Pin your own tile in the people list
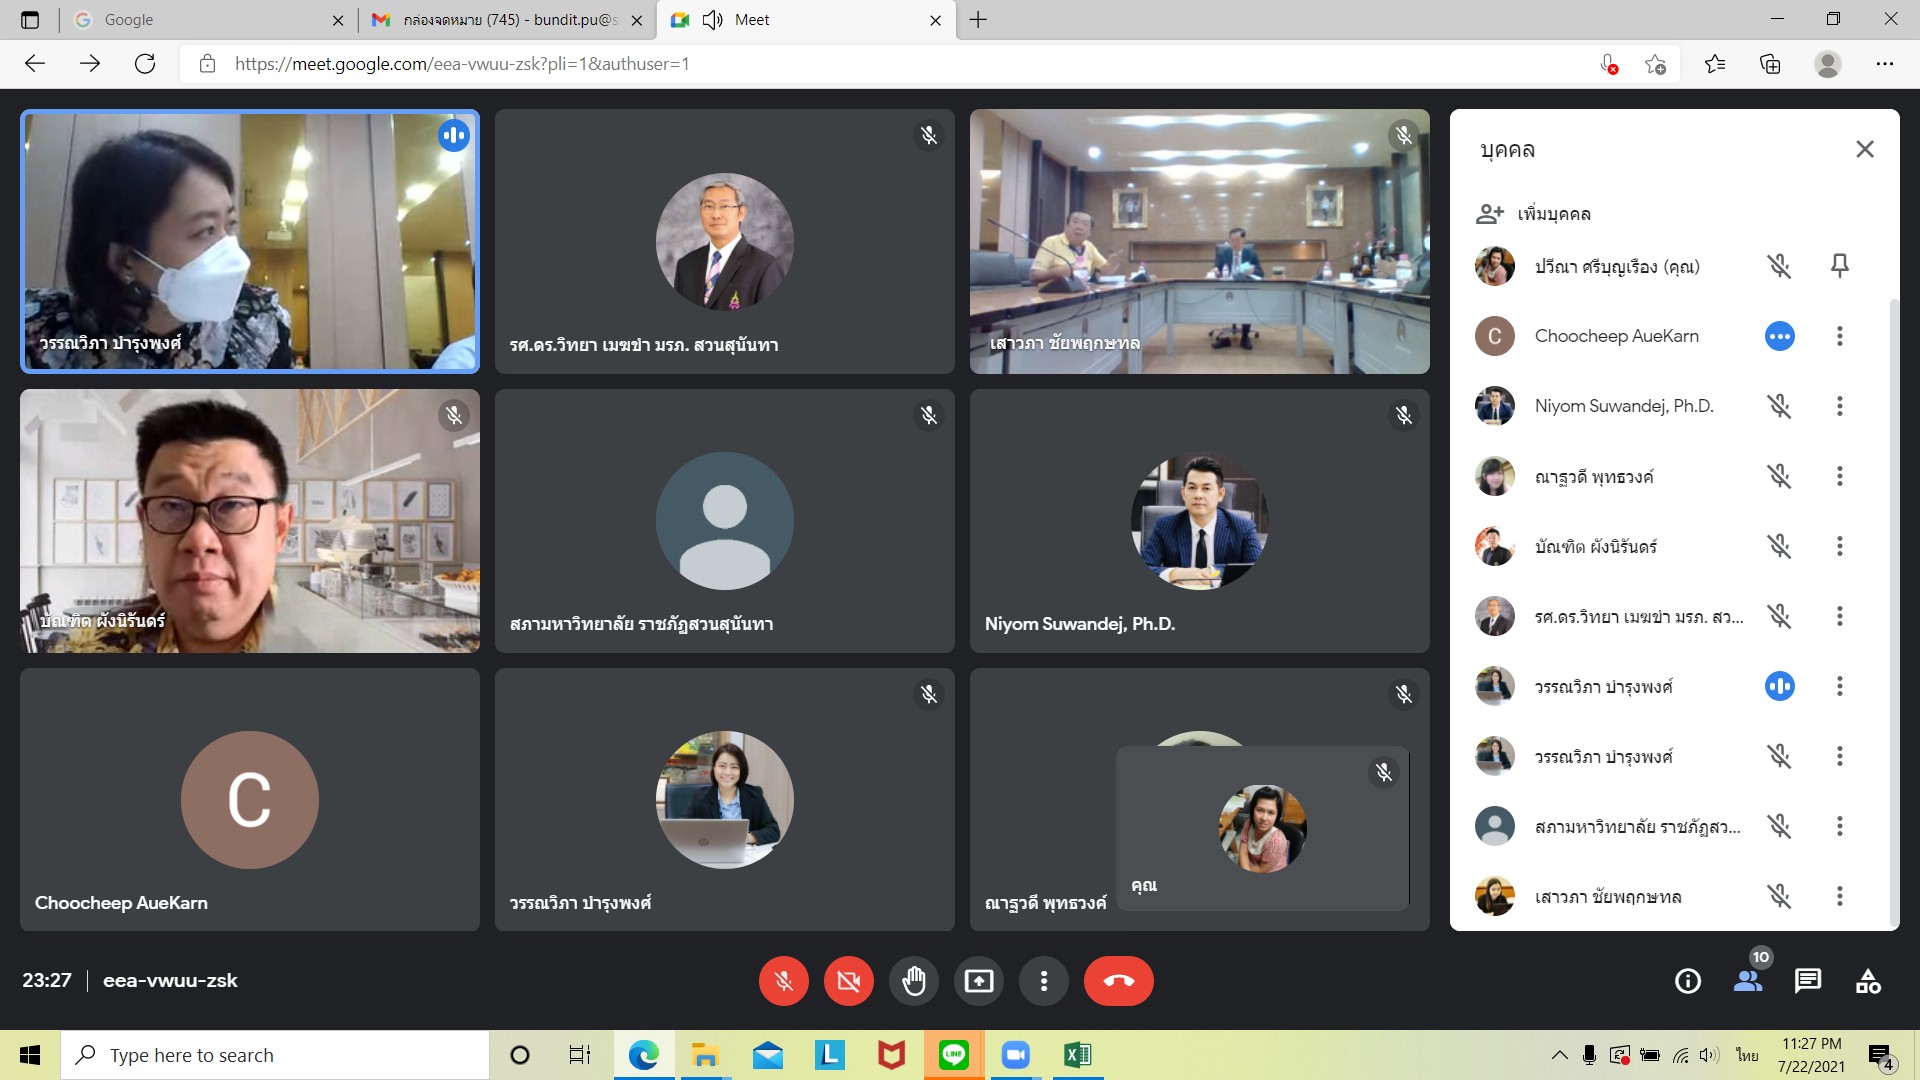The image size is (1920, 1080). 1839,266
